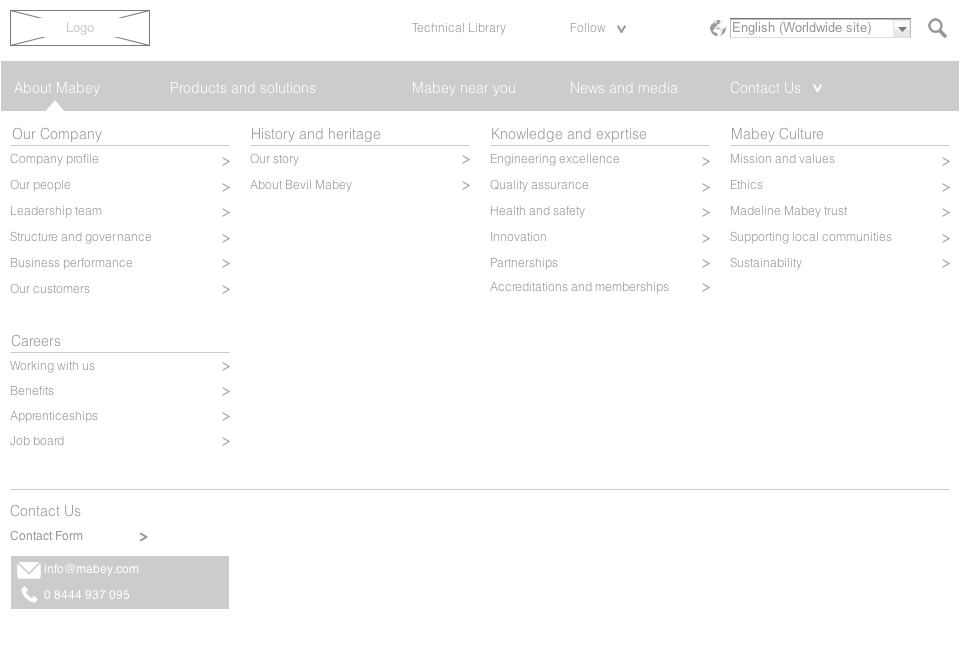Open the Job board link
Viewport: 960px width, 660px height.
click(x=37, y=441)
